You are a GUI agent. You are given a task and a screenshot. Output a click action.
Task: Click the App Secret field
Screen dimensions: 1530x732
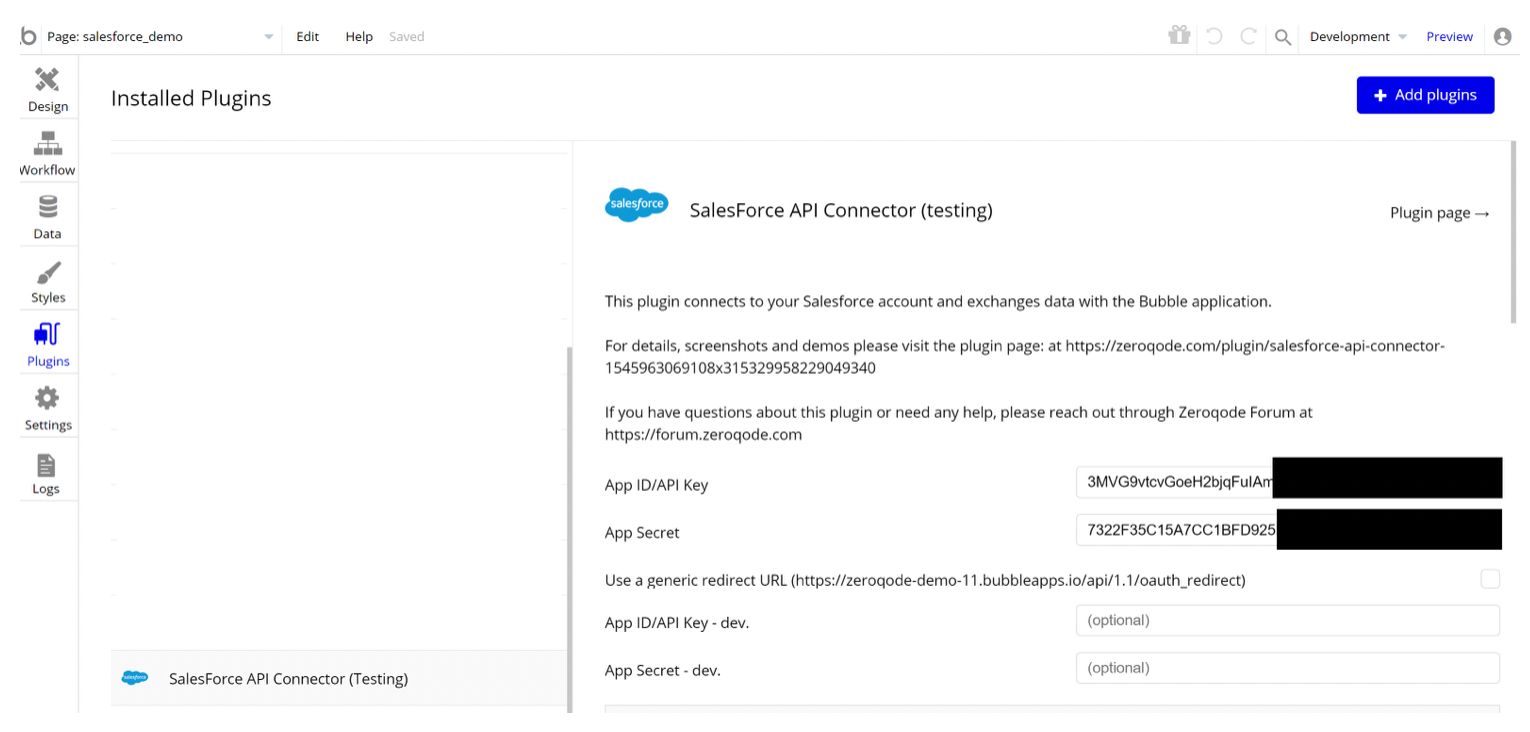click(1288, 529)
